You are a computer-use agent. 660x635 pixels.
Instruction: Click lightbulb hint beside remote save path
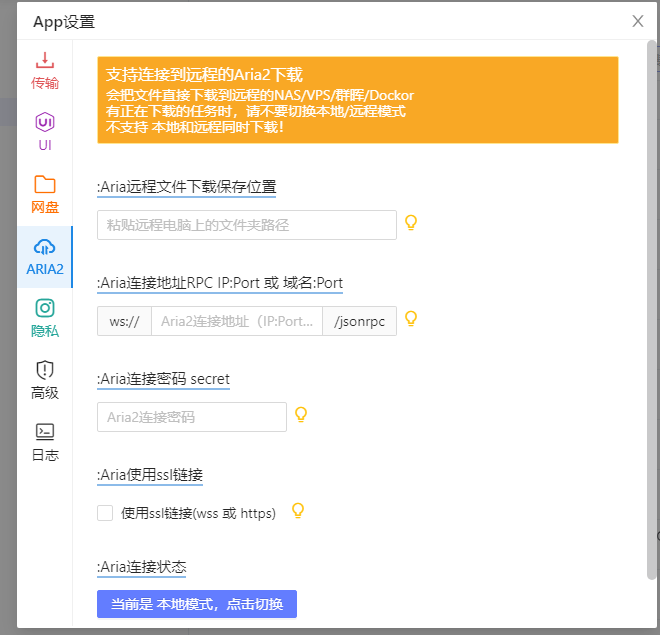pos(410,223)
